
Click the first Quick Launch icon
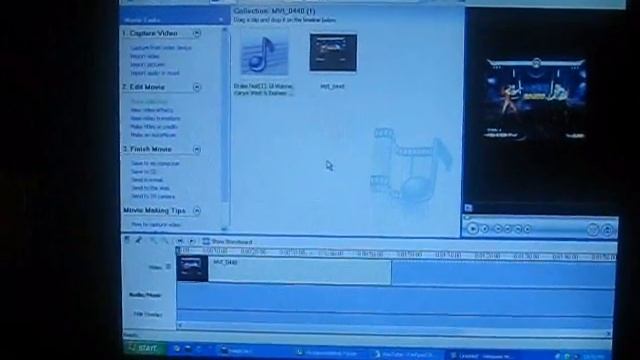click(x=177, y=349)
